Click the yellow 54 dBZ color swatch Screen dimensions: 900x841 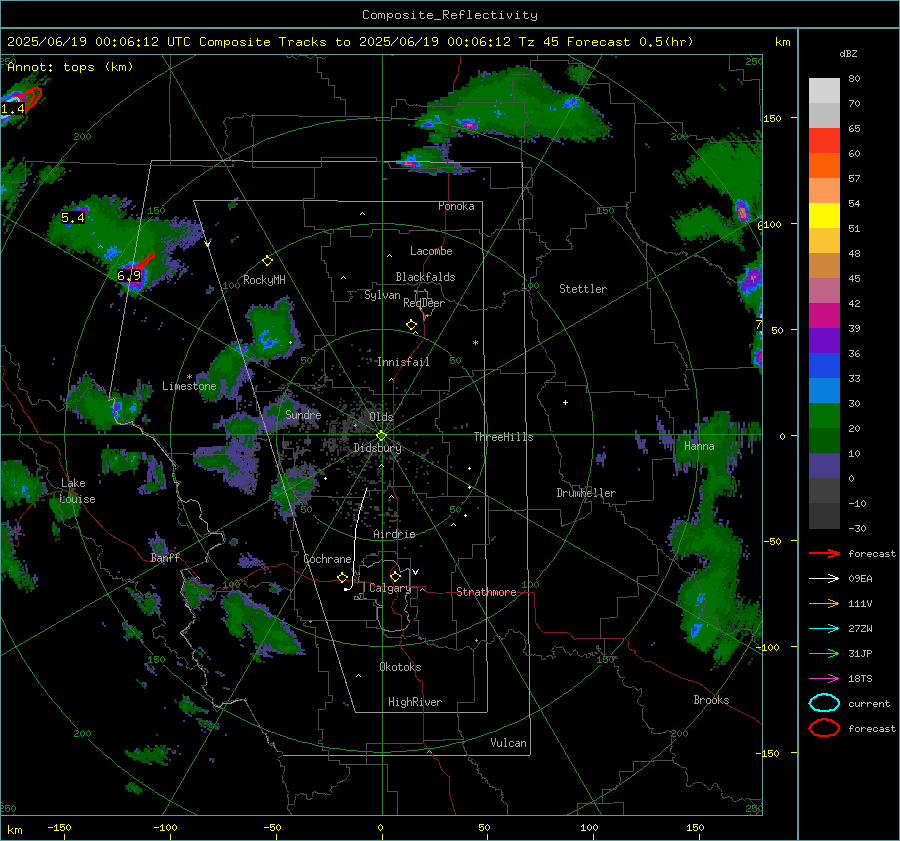(824, 216)
